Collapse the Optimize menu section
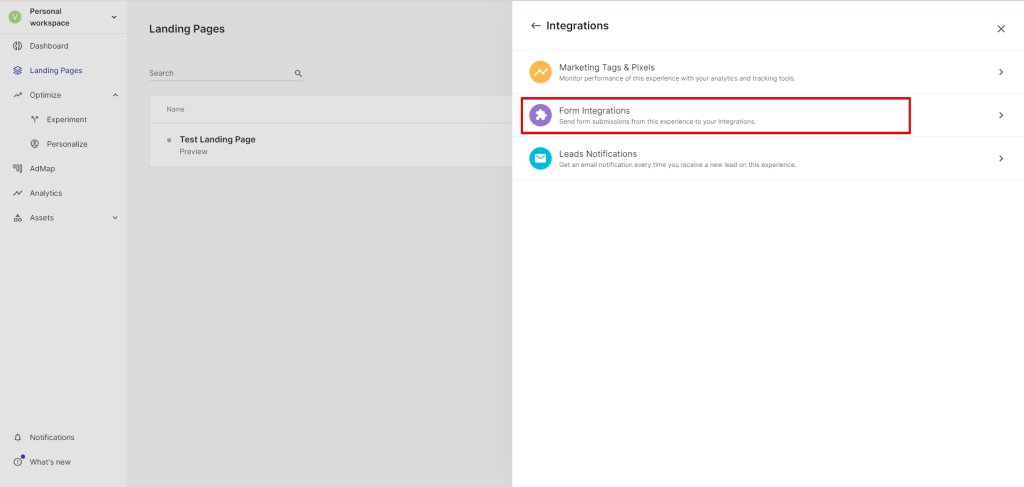Image resolution: width=1024 pixels, height=487 pixels. [x=115, y=95]
